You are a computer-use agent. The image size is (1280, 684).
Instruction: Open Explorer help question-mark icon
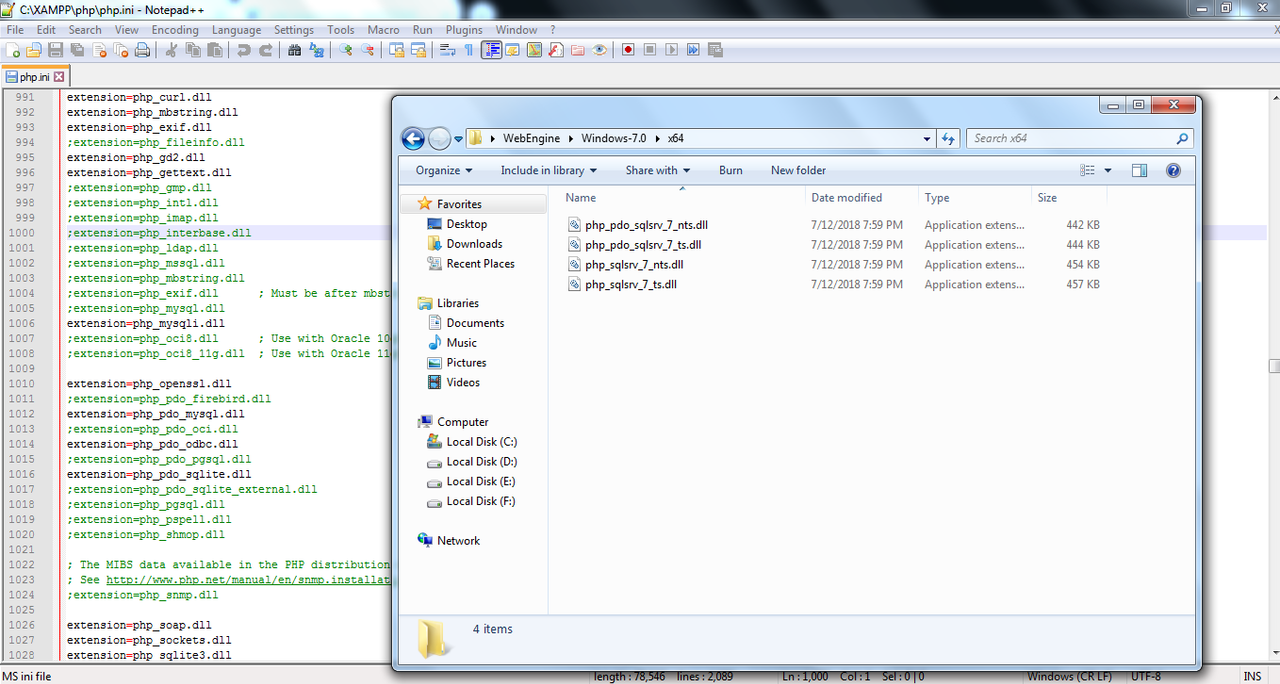point(1173,170)
